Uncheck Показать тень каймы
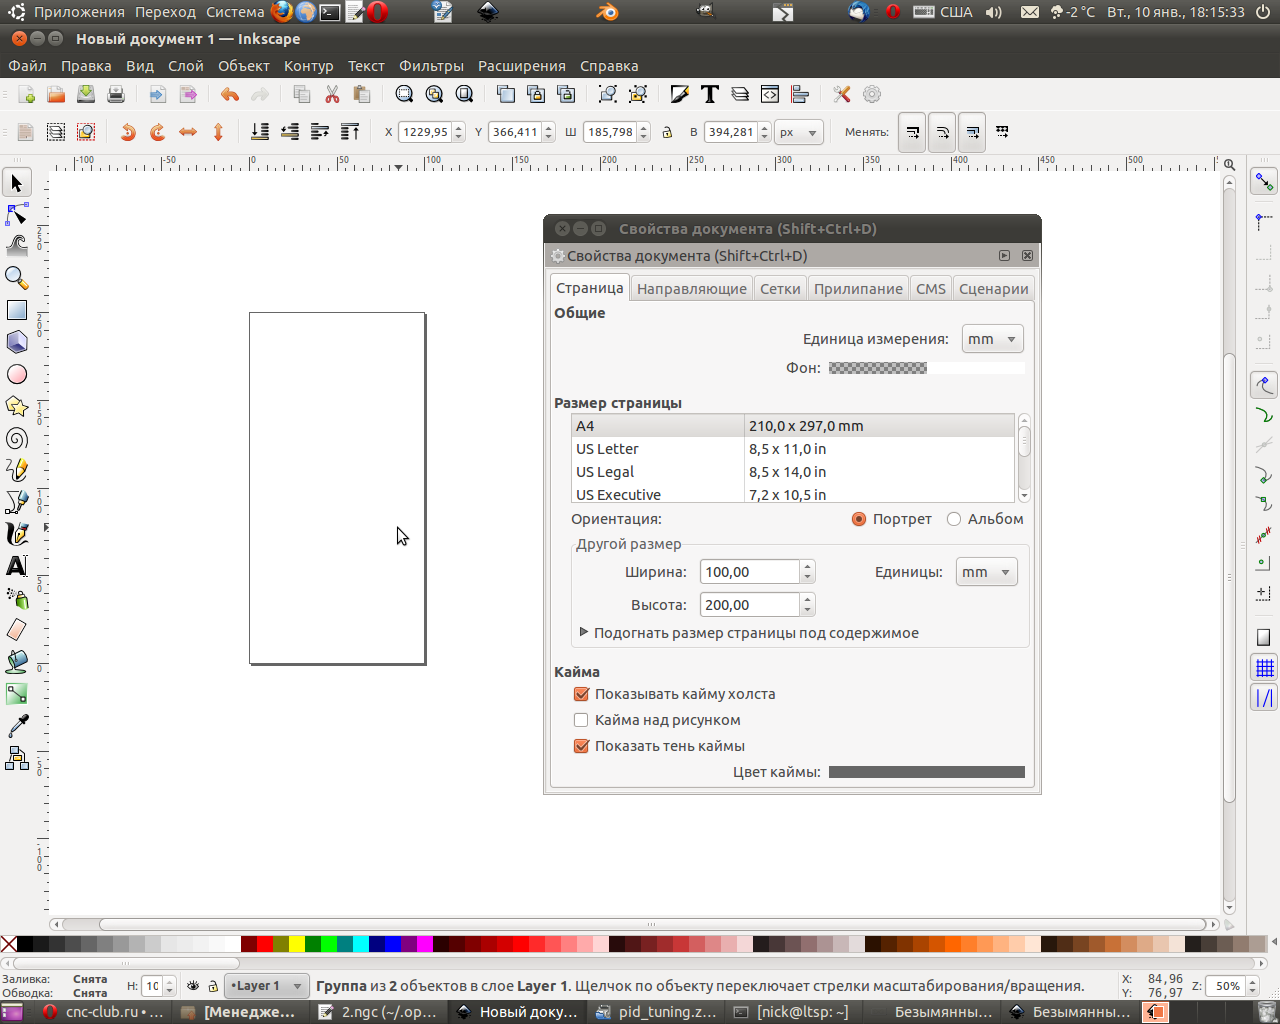The image size is (1280, 1024). (x=581, y=746)
